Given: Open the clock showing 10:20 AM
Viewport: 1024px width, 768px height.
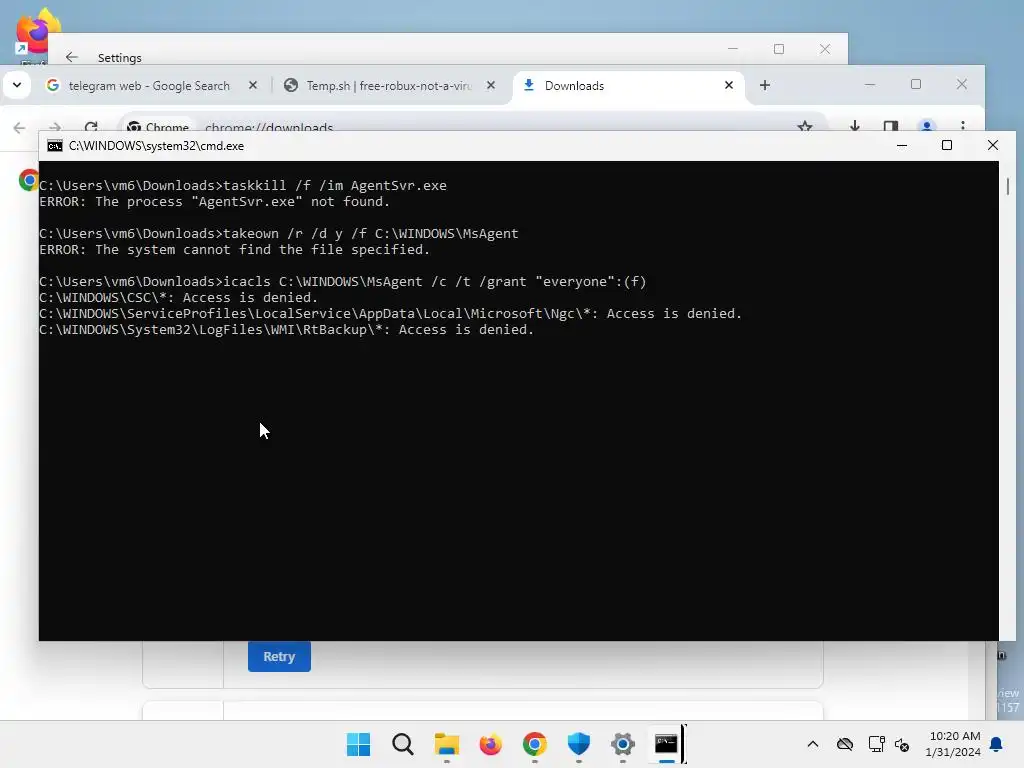Looking at the screenshot, I should (953, 744).
